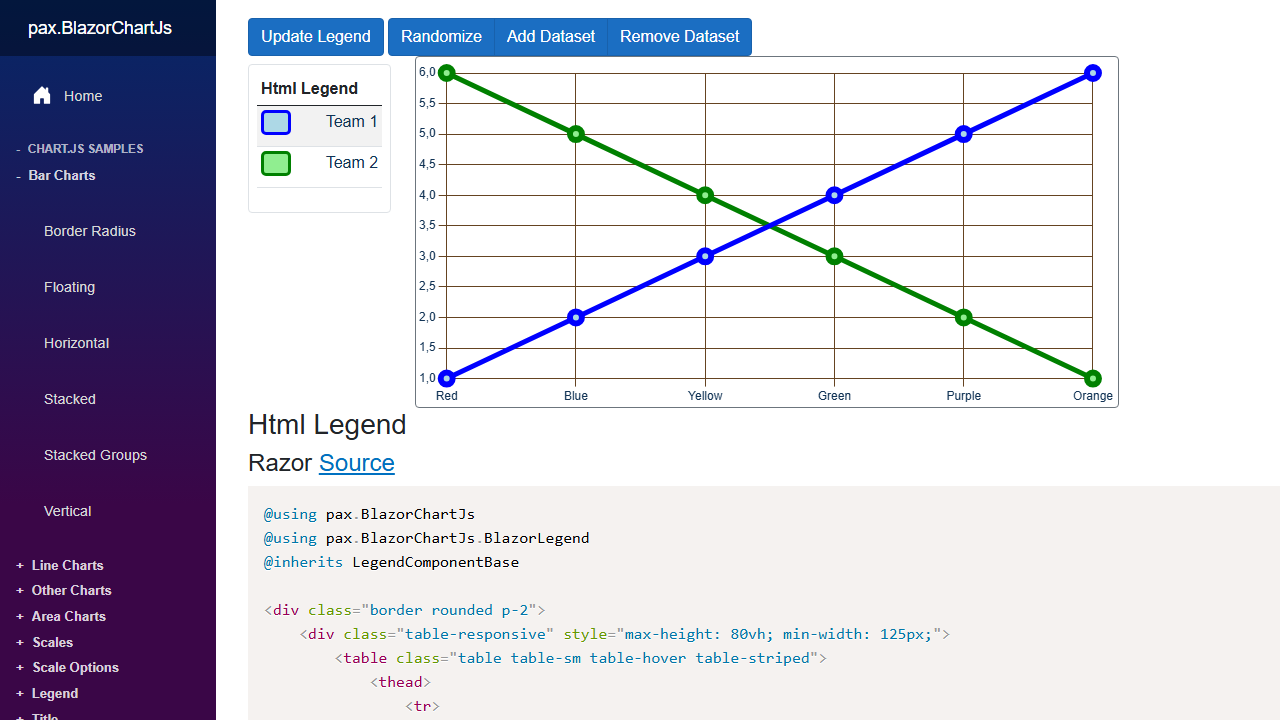Click blue data point at Yellow
The image size is (1280, 720).
[705, 256]
